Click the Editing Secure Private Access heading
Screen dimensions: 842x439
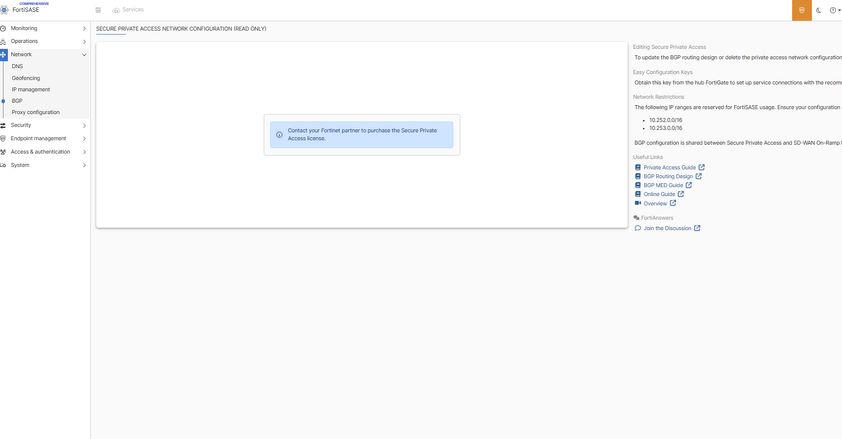(670, 47)
